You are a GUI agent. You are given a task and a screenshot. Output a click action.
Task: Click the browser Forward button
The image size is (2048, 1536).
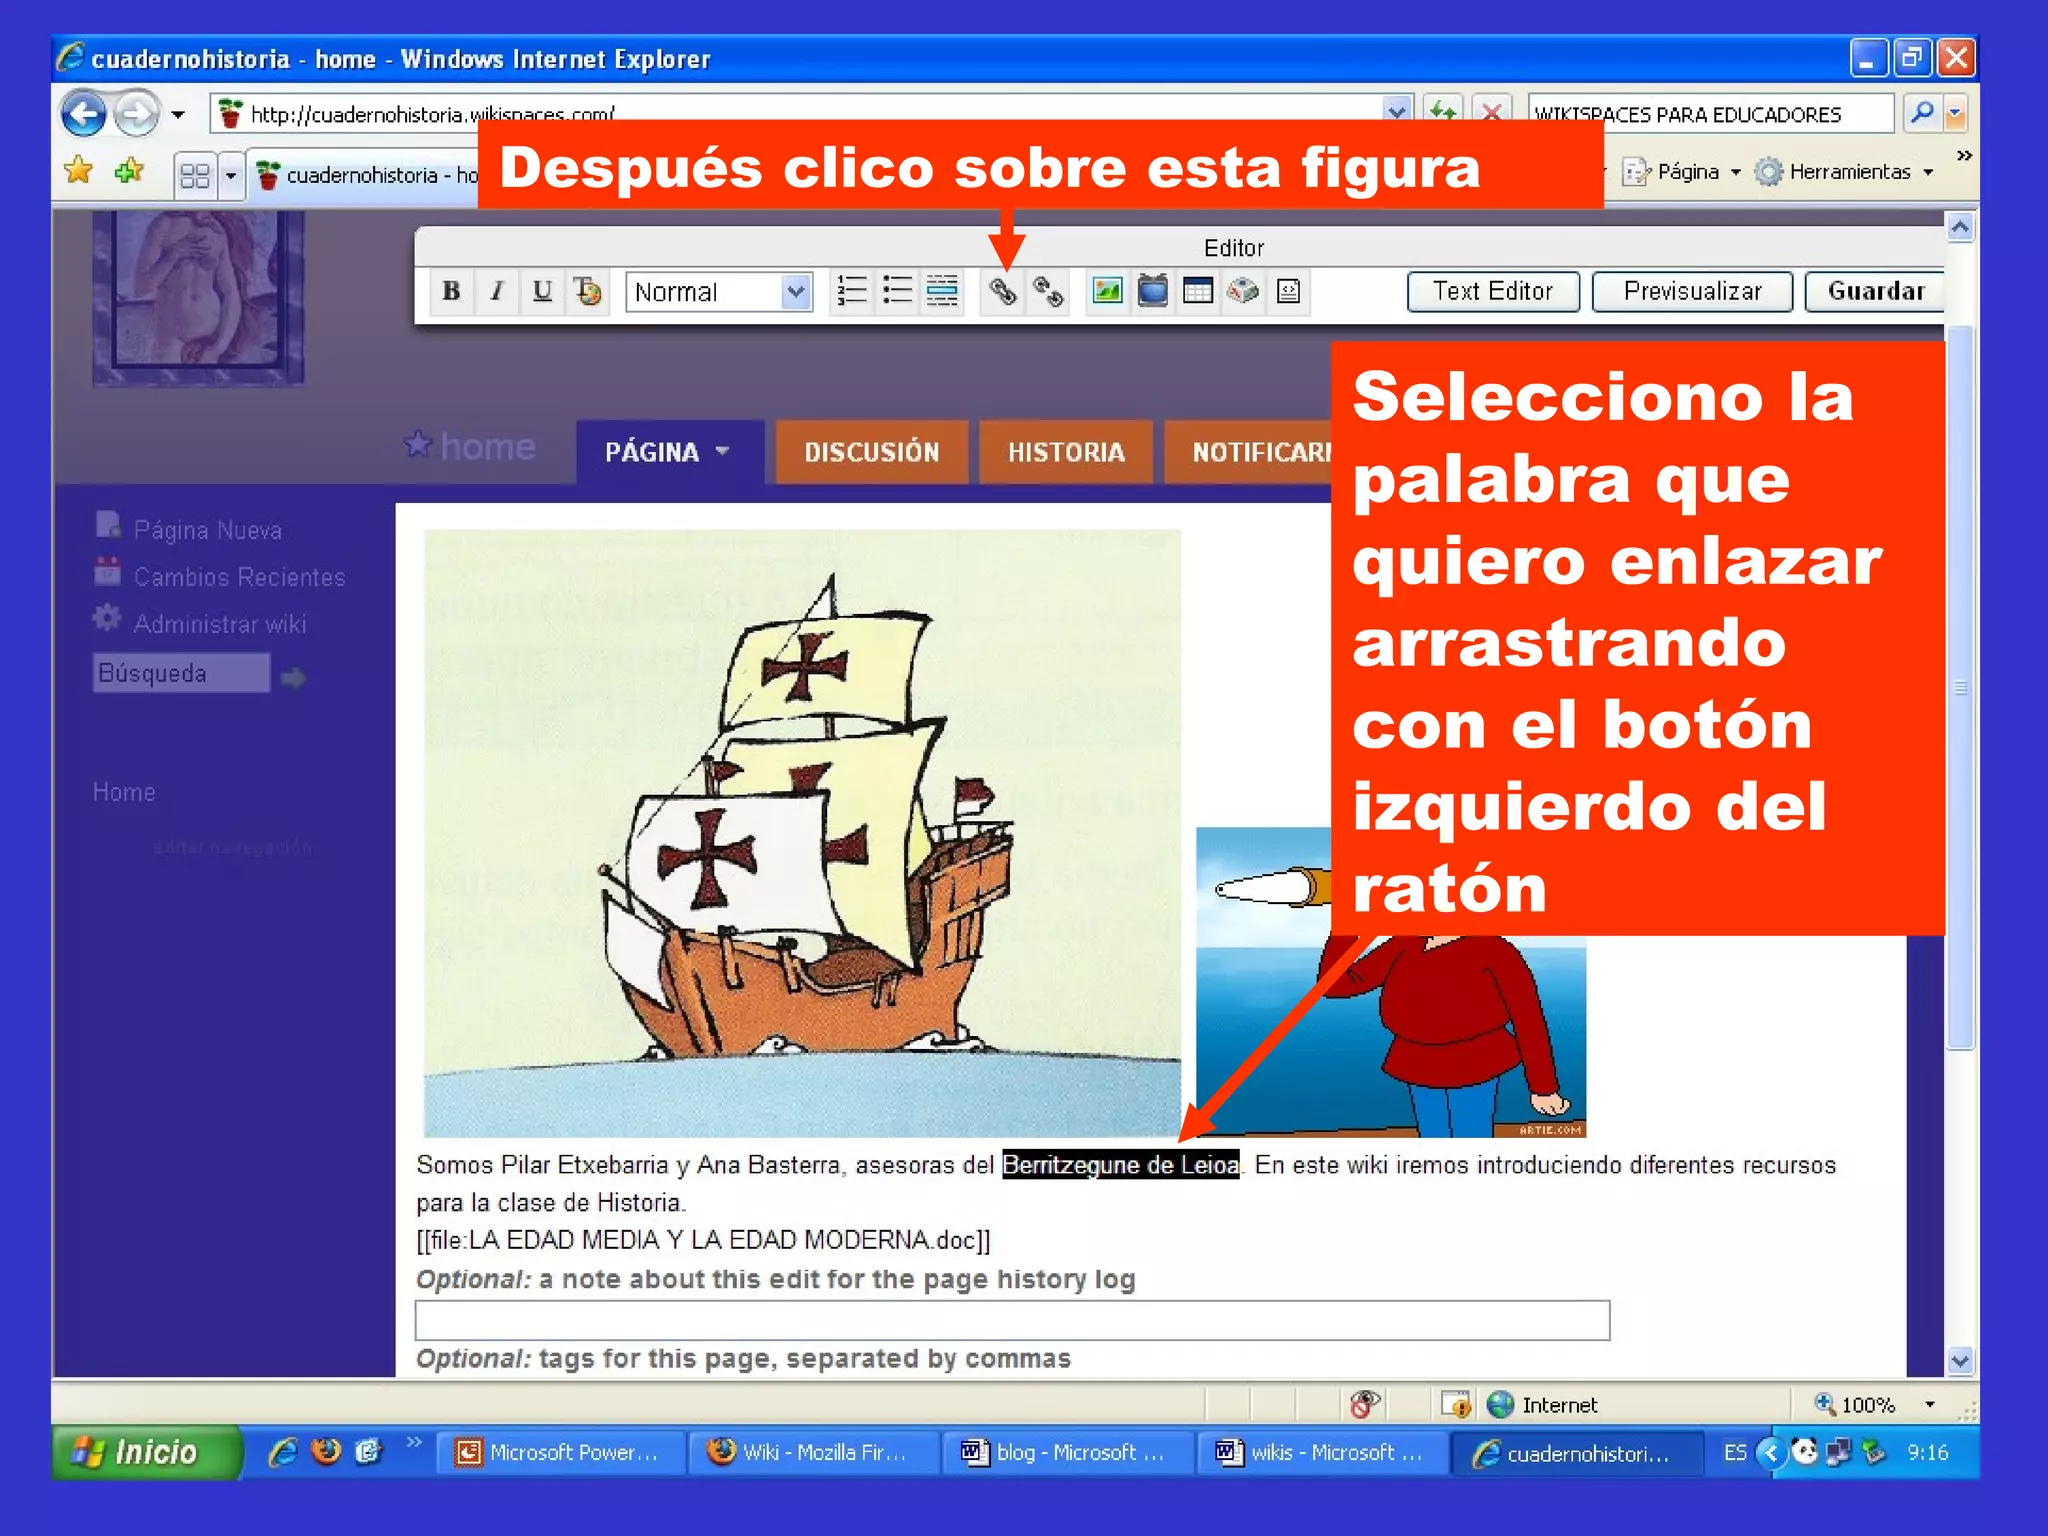click(x=136, y=114)
